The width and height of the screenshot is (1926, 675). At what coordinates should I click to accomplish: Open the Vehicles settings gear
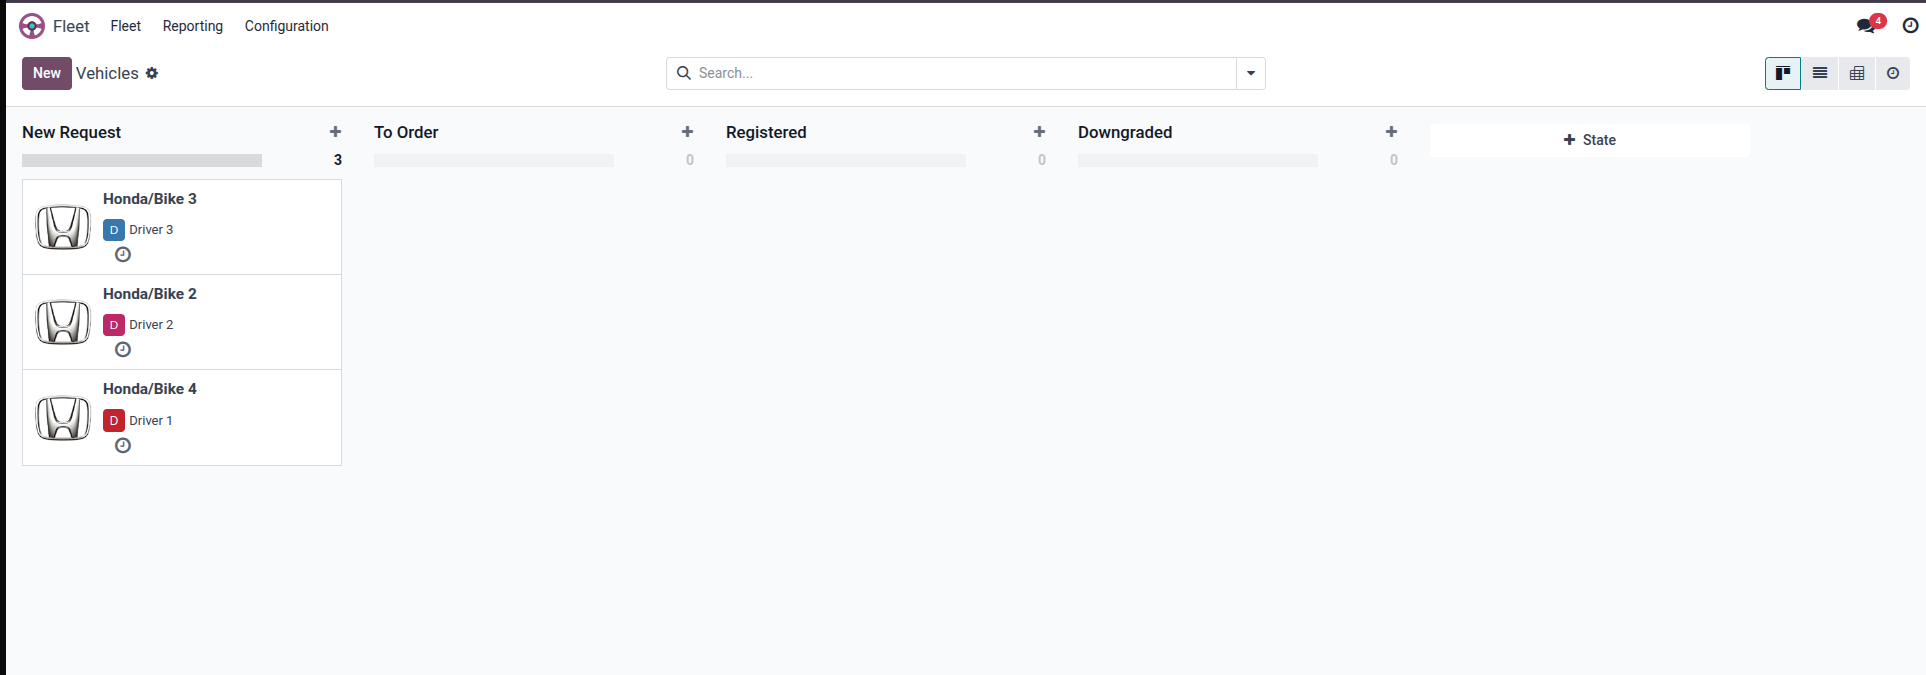point(152,73)
